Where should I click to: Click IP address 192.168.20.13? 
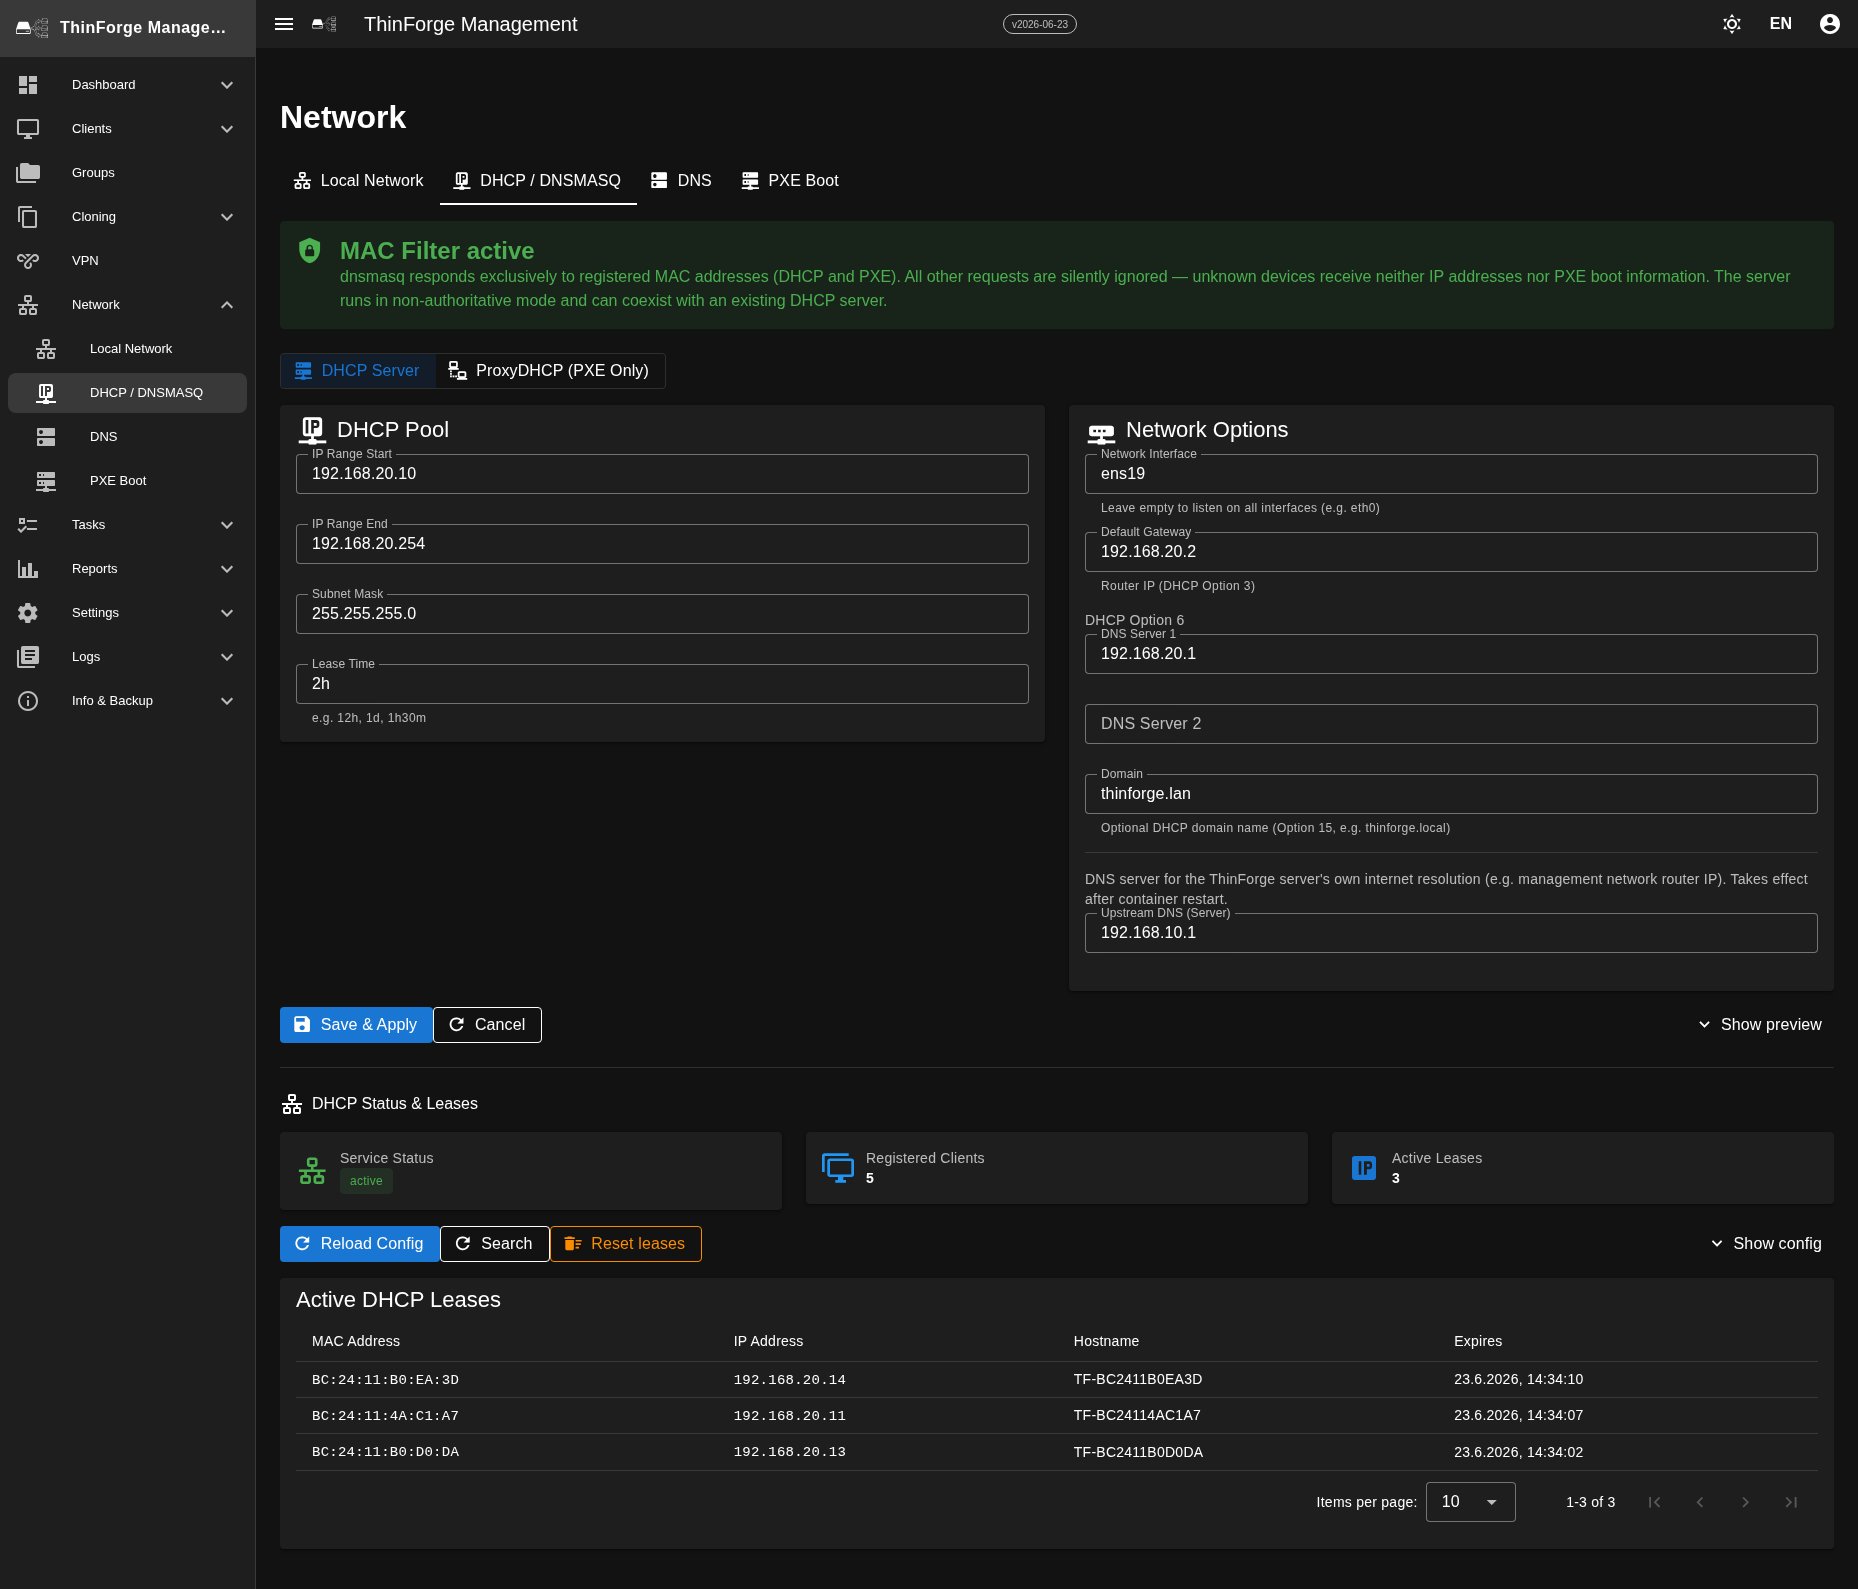pos(789,1452)
